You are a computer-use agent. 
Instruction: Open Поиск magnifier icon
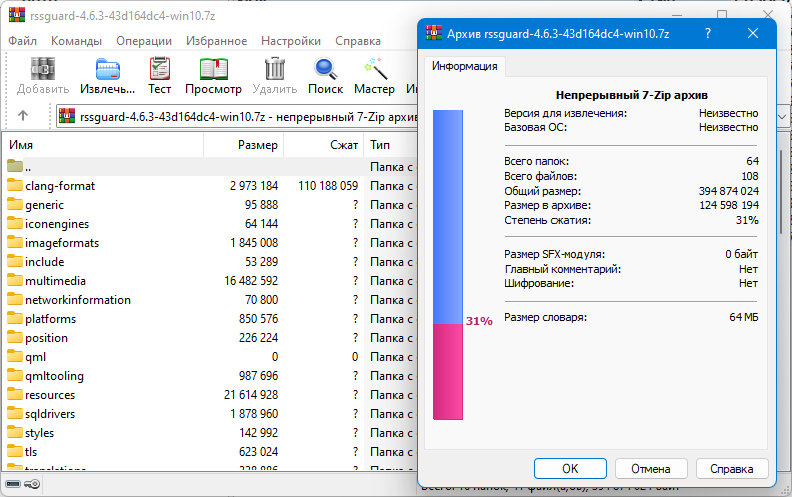click(x=325, y=69)
